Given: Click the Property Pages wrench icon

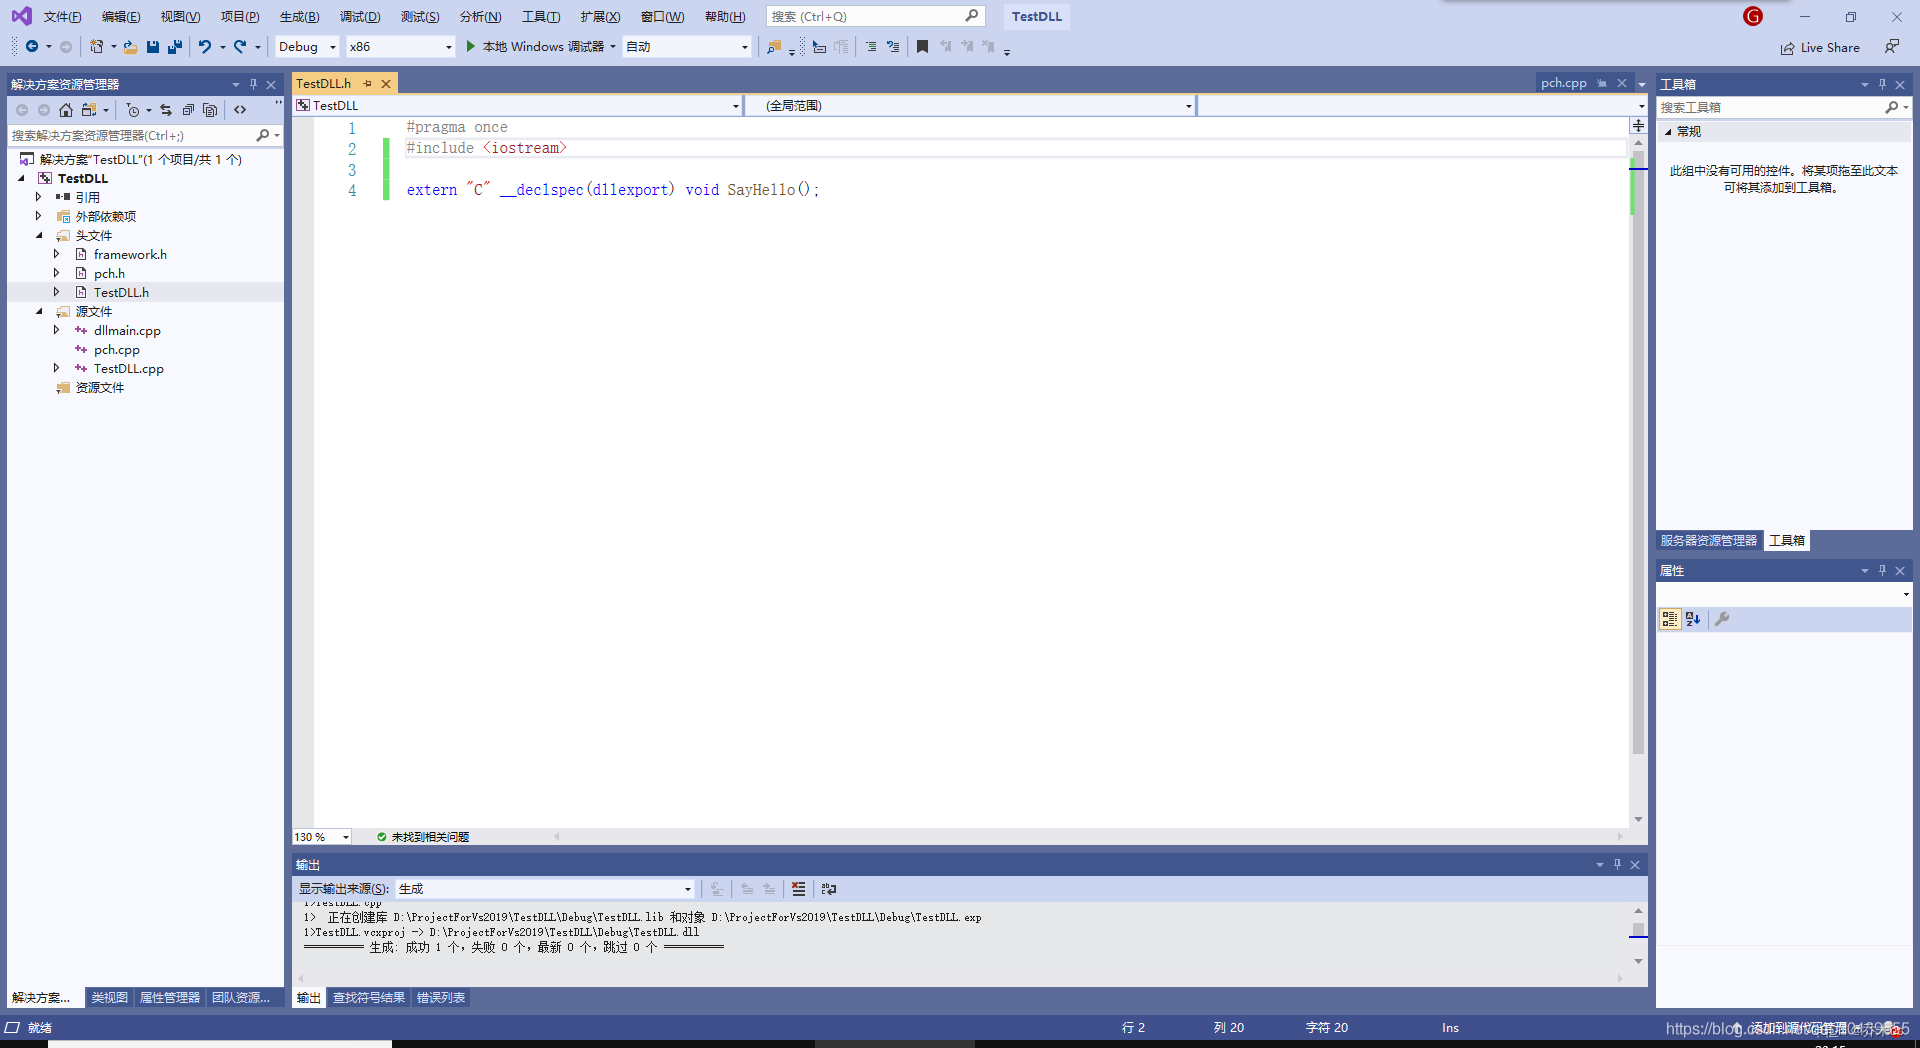Looking at the screenshot, I should pyautogui.click(x=1722, y=619).
